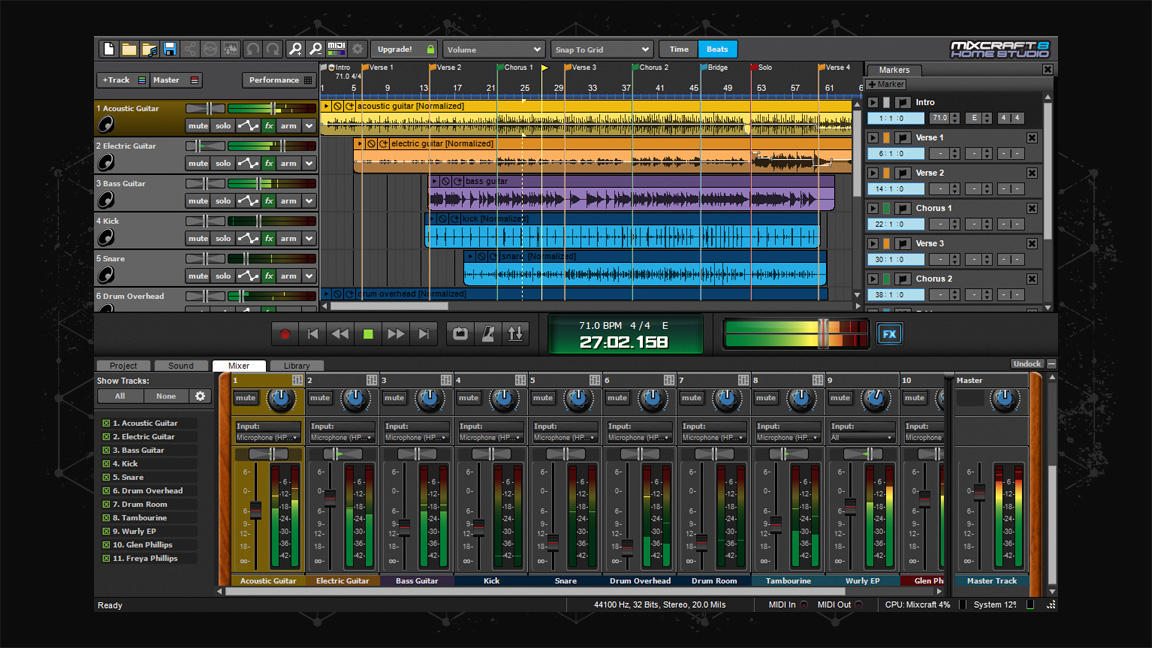Image resolution: width=1152 pixels, height=648 pixels.
Task: Mute the Acoustic Guitar track
Action: [x=197, y=125]
